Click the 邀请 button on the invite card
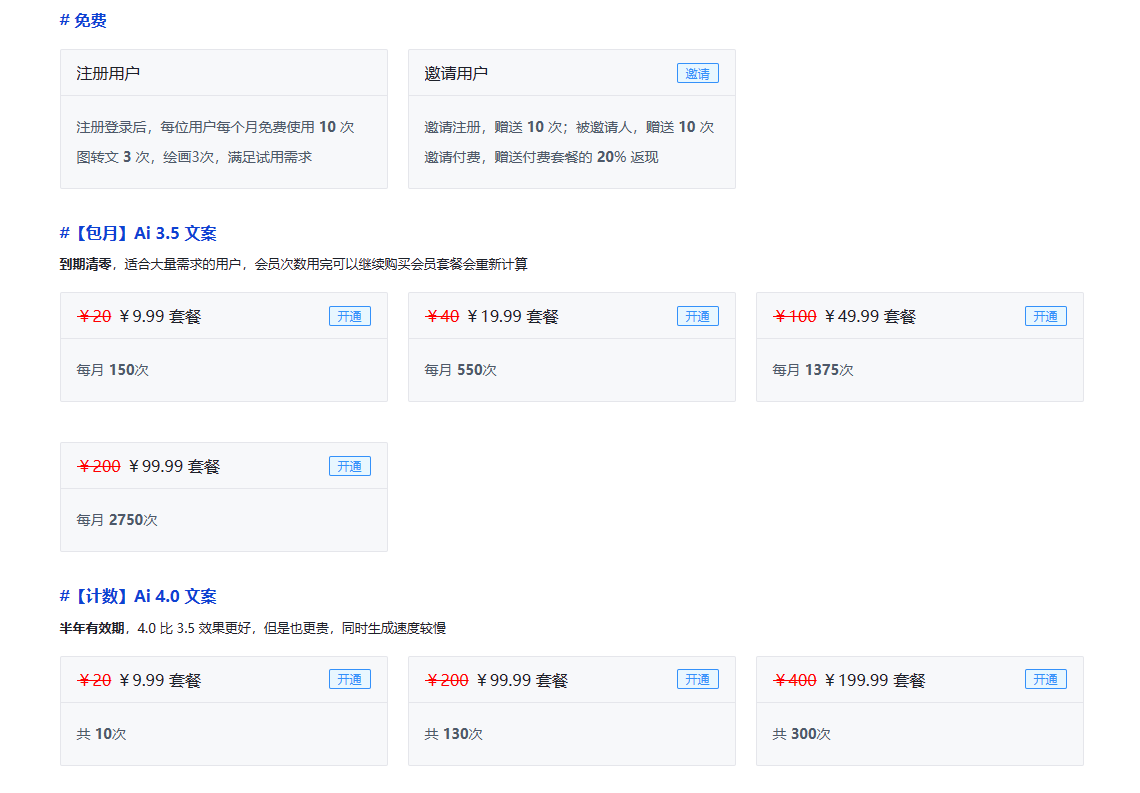This screenshot has width=1140, height=793. [697, 73]
